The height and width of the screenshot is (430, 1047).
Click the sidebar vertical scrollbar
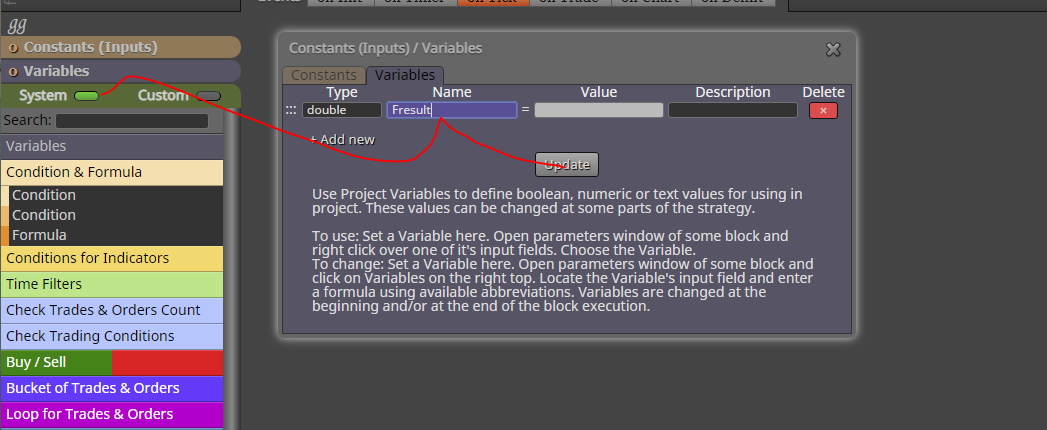[232, 267]
